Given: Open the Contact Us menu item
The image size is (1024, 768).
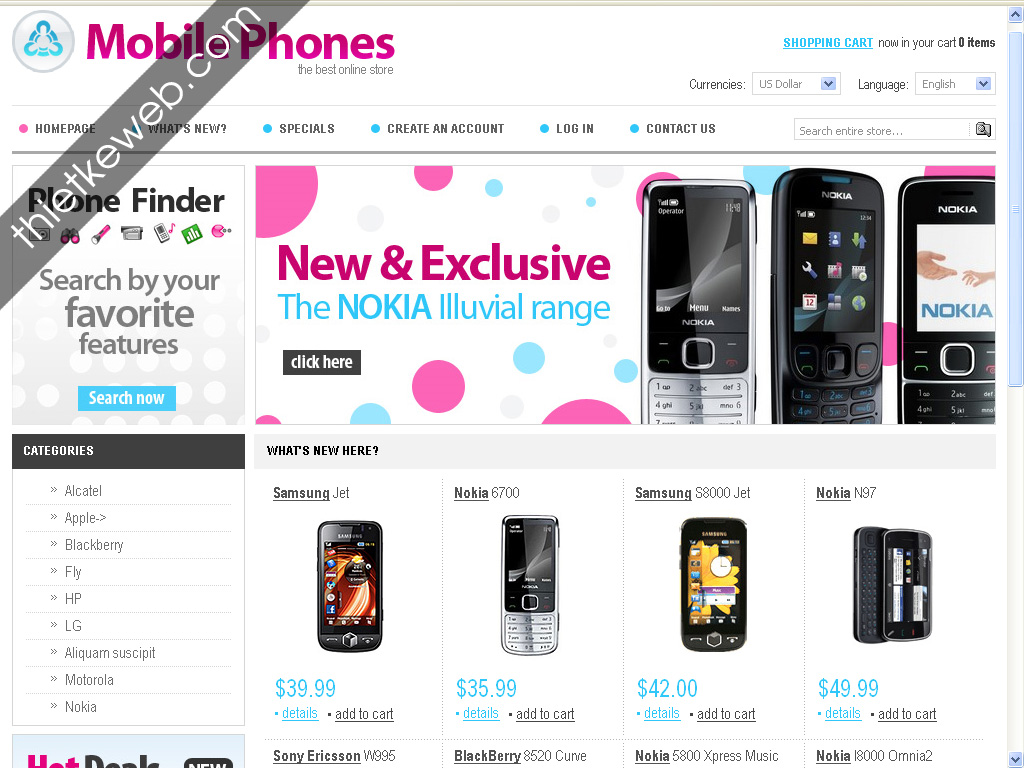Looking at the screenshot, I should click(x=680, y=129).
